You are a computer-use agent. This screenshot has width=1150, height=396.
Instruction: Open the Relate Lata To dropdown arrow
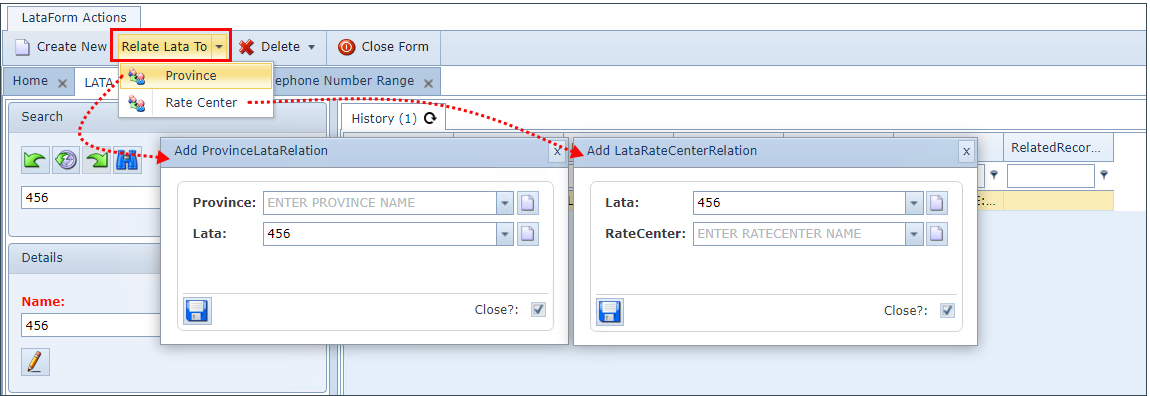(219, 46)
